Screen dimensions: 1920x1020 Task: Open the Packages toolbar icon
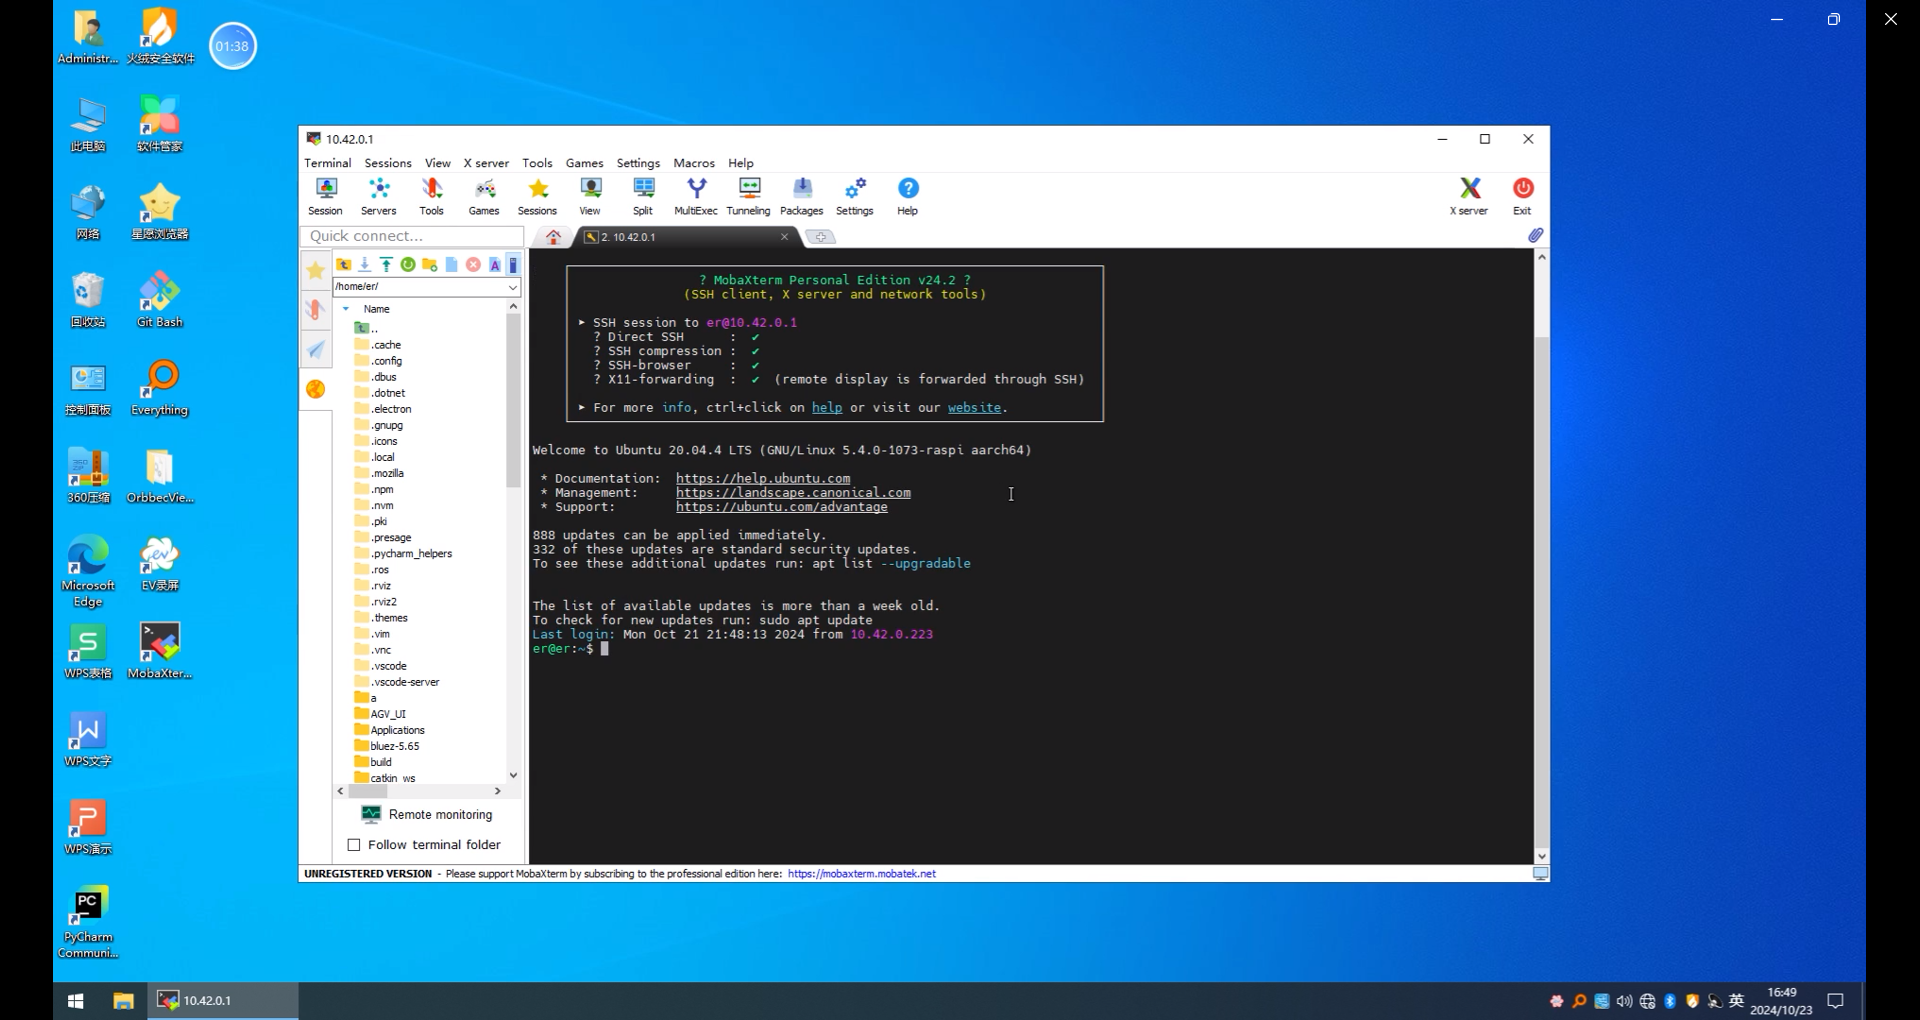tap(802, 196)
